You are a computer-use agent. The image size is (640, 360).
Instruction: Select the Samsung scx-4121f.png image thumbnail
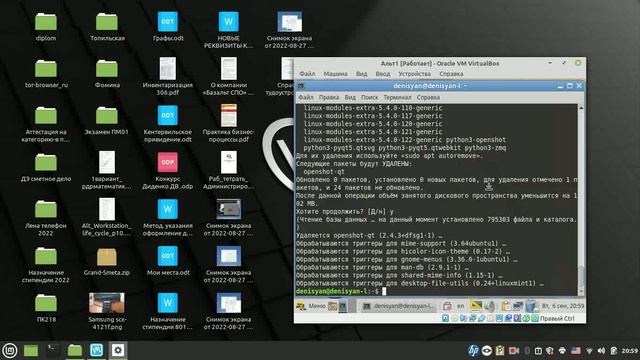[107, 303]
